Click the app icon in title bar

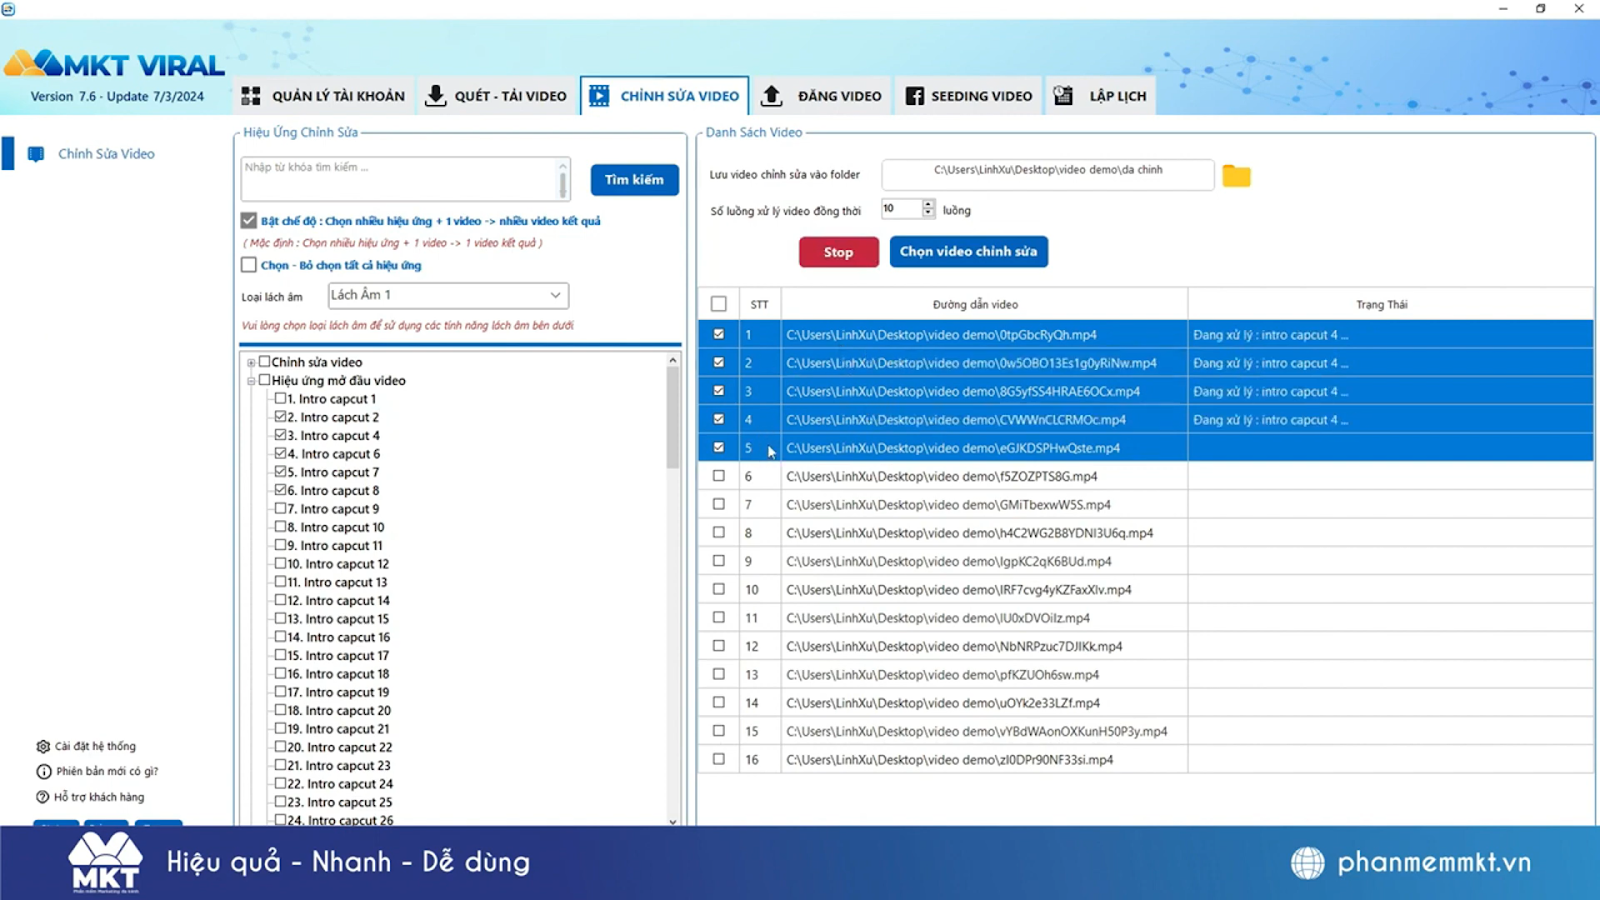[x=8, y=8]
